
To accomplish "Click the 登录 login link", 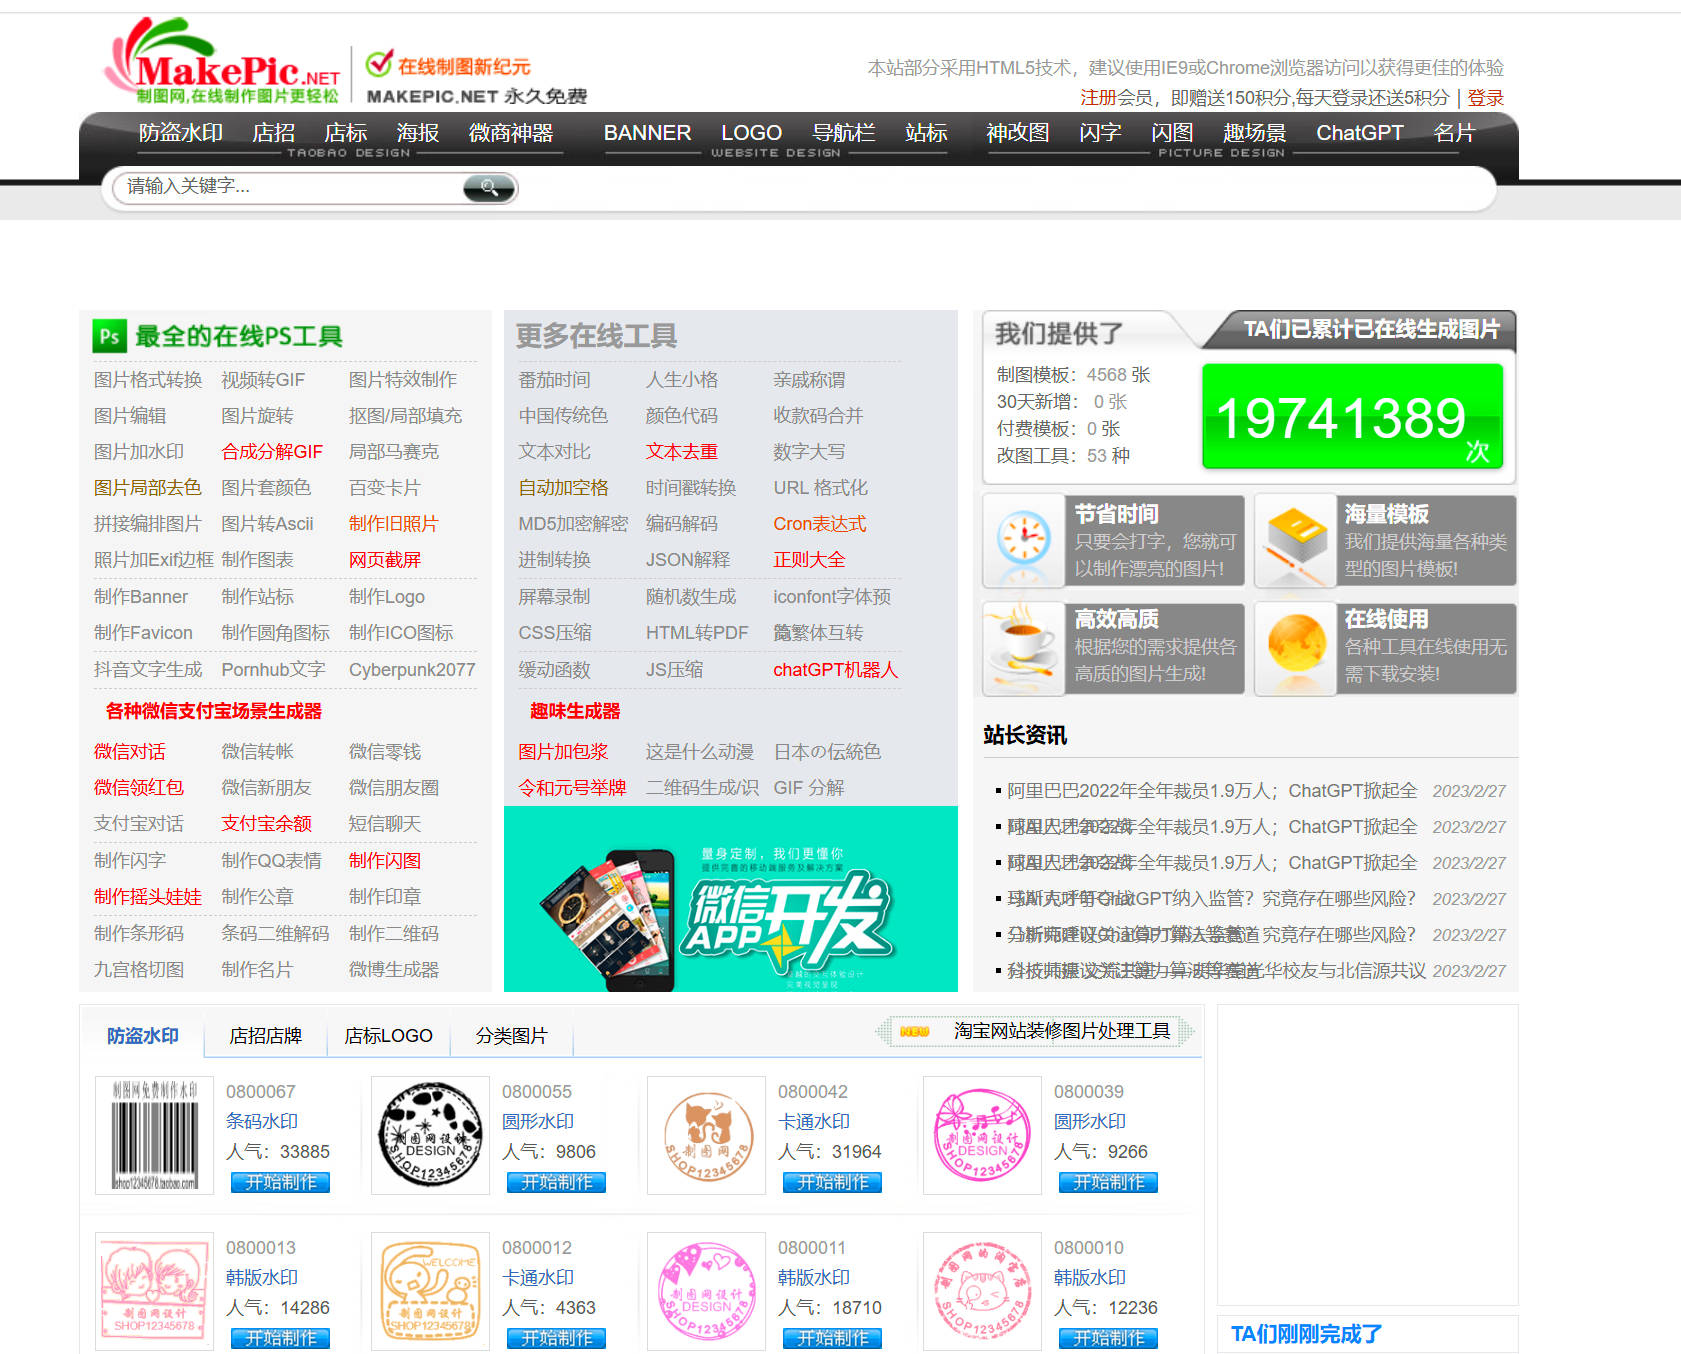I will click(1485, 98).
